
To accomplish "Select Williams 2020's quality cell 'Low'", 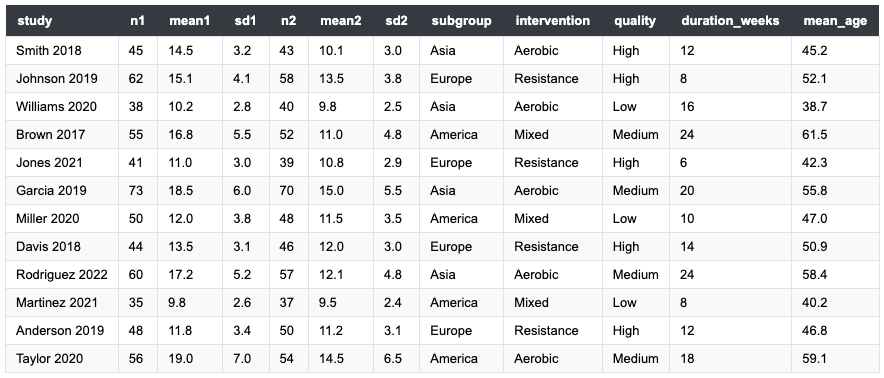I will [x=625, y=107].
